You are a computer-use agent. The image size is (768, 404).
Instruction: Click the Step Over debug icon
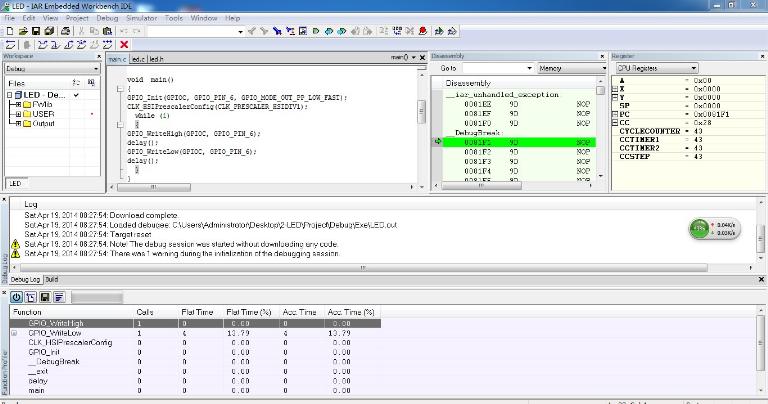coord(43,45)
